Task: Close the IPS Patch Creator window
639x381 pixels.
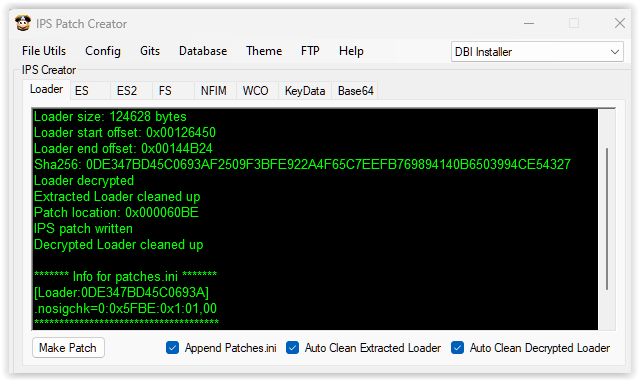Action: click(619, 23)
